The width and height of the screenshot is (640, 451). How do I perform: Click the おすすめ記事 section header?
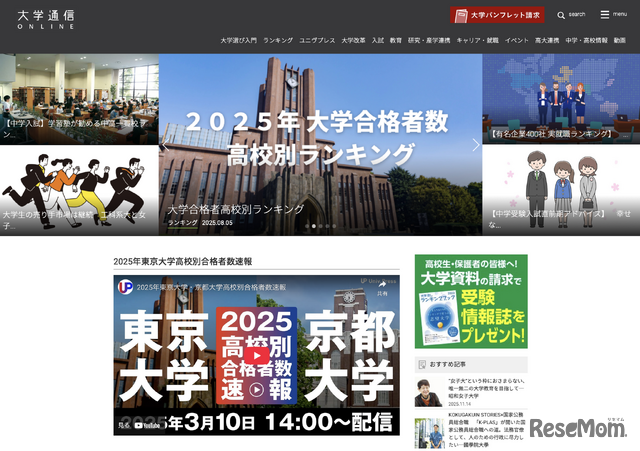[x=471, y=364]
